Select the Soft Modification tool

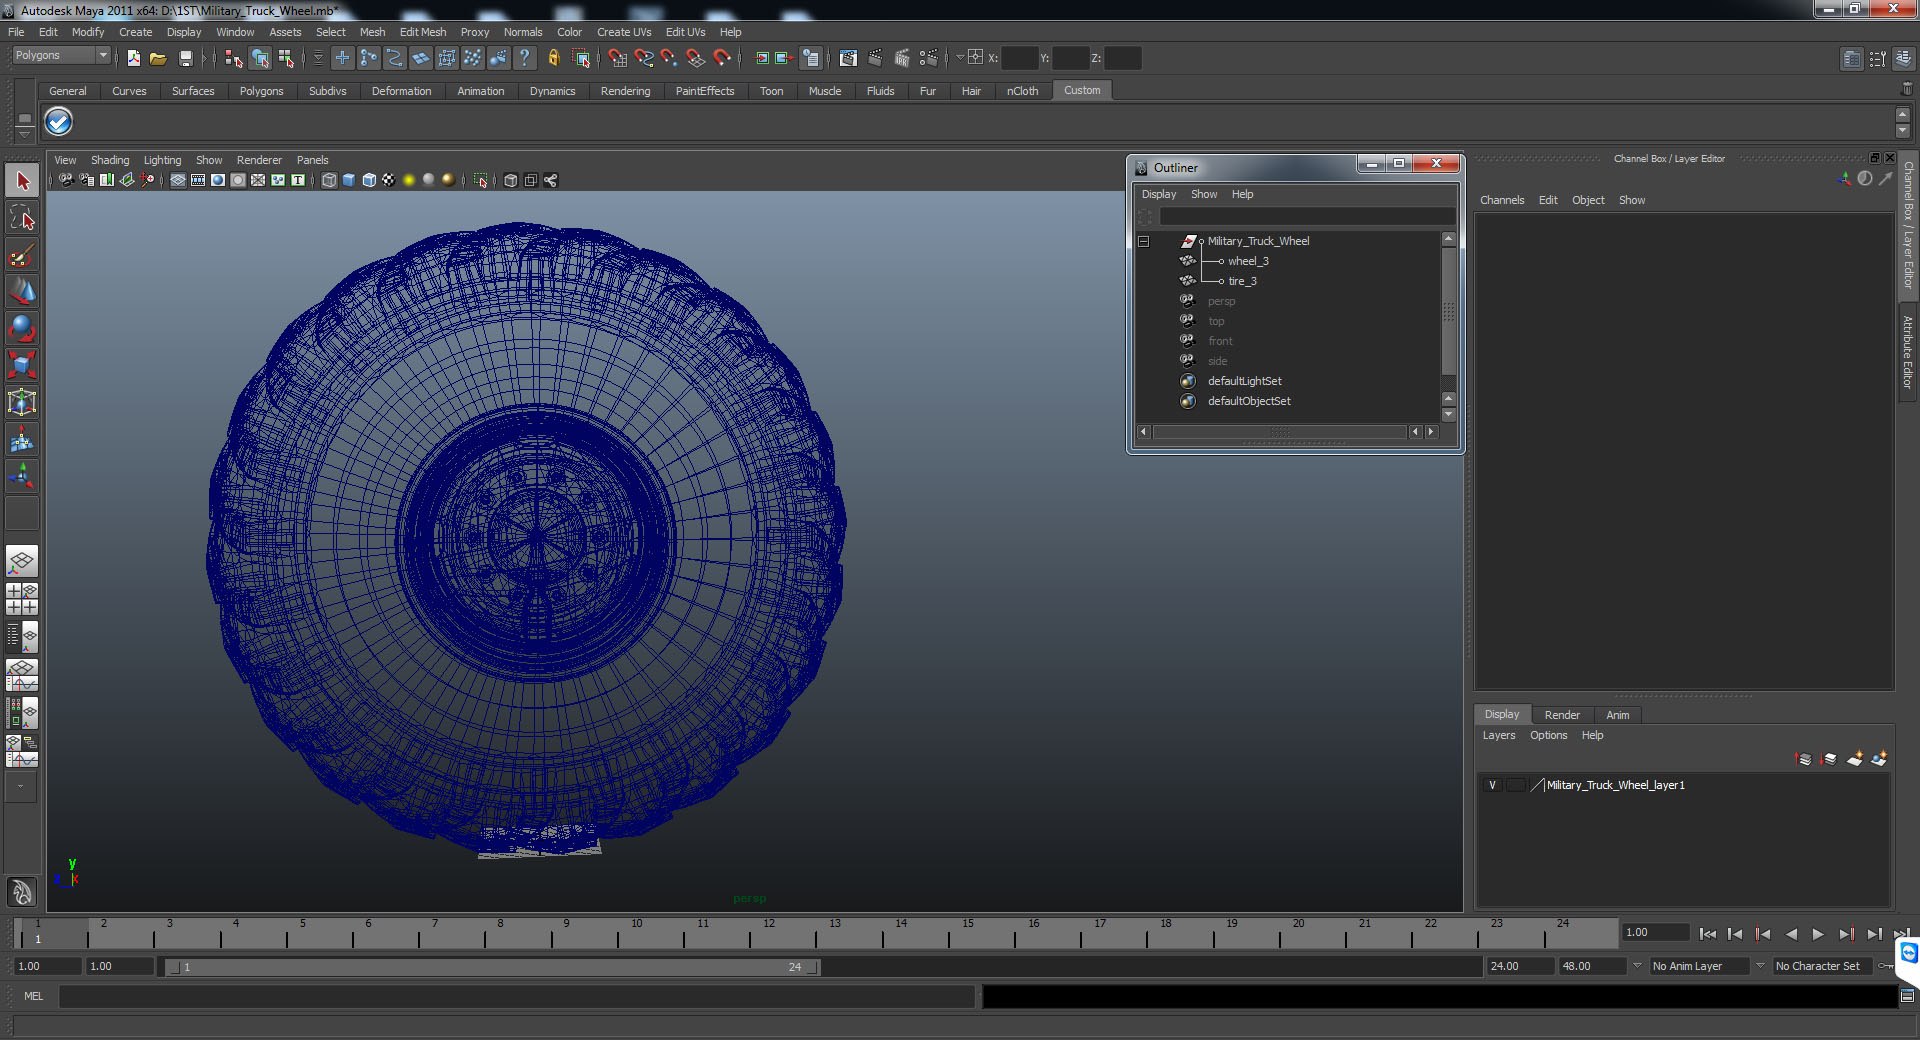point(22,439)
